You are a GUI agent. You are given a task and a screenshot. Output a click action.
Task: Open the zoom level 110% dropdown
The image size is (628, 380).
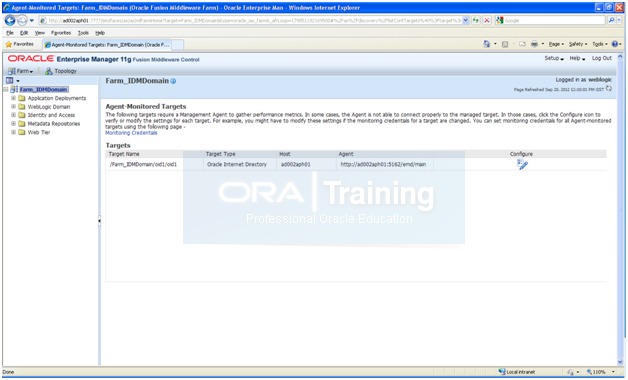point(601,372)
